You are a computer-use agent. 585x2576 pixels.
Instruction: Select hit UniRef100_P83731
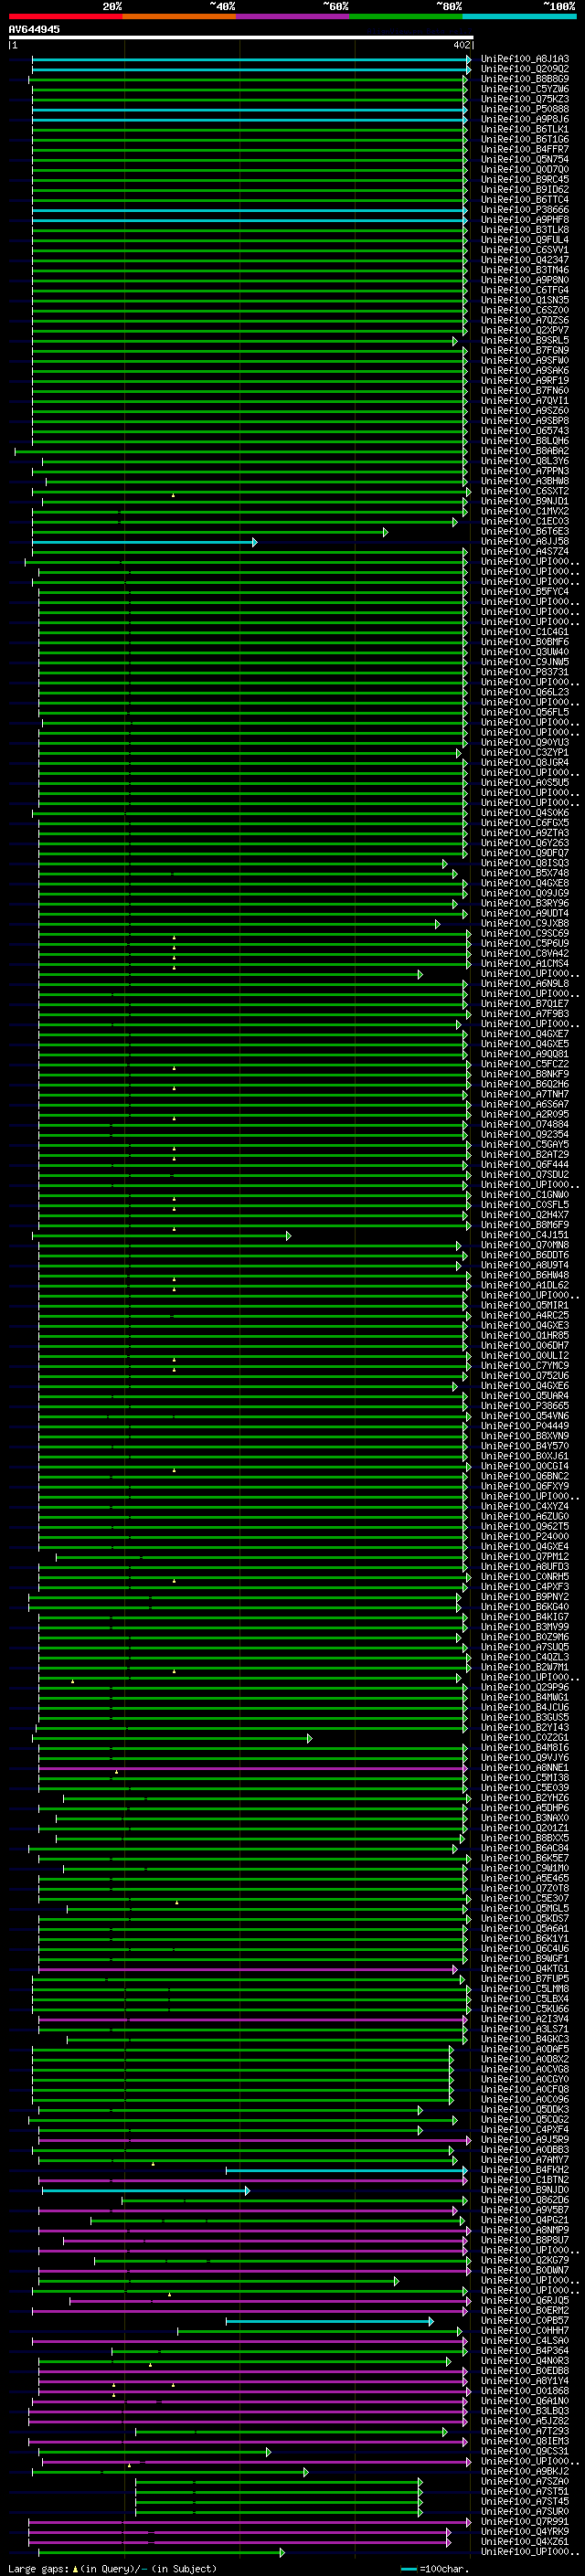point(525,672)
